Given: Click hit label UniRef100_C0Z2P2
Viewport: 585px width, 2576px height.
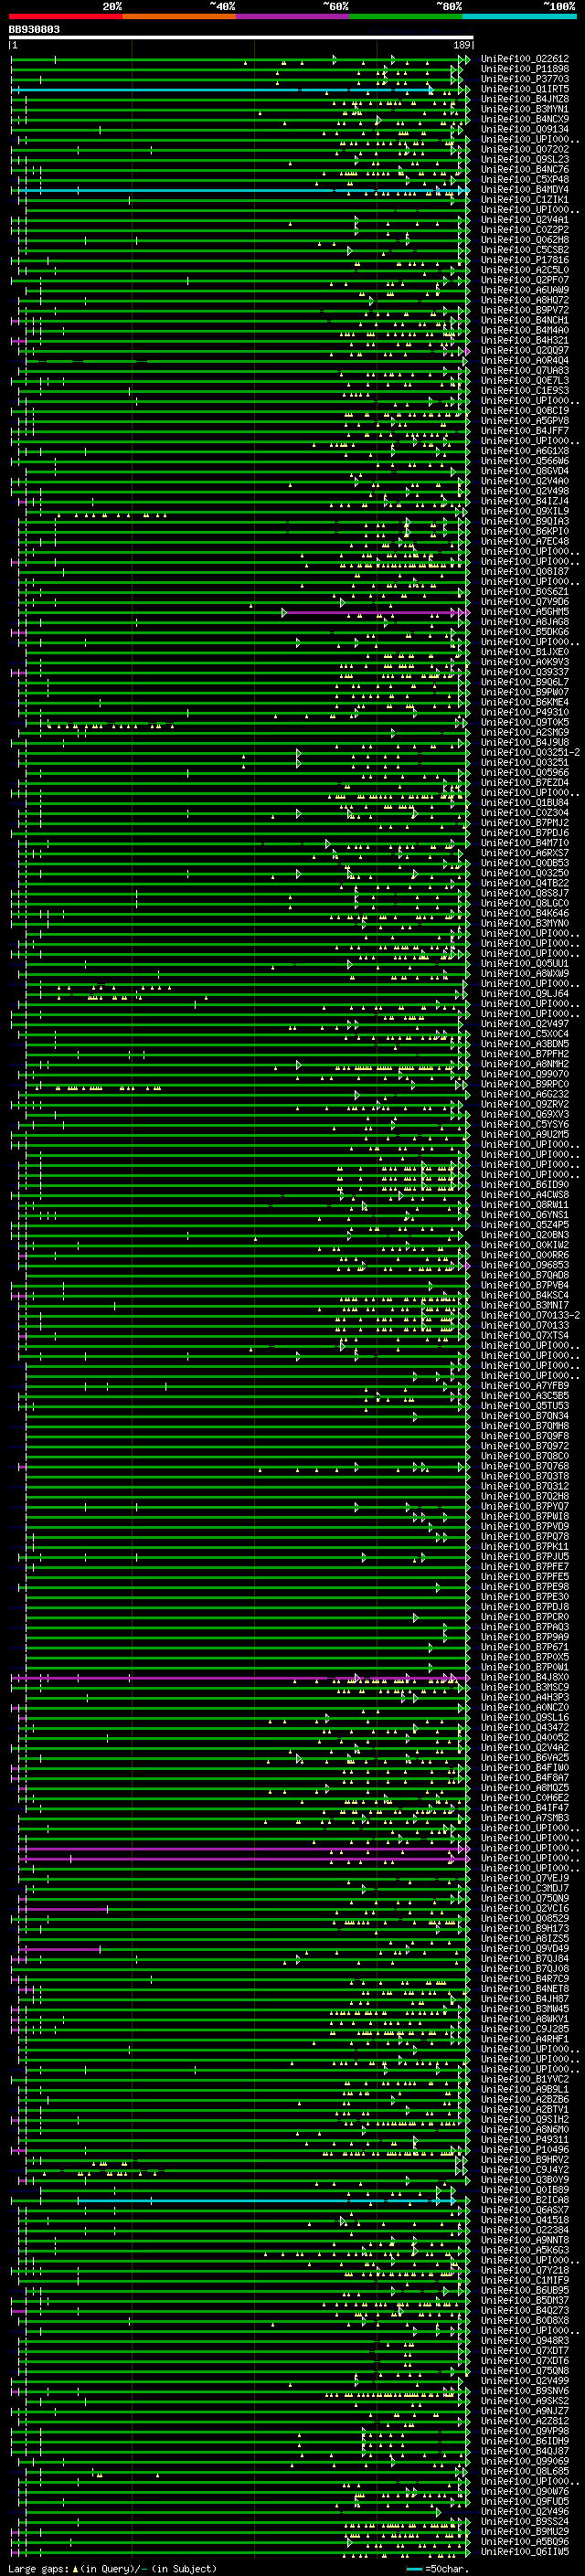Looking at the screenshot, I should 525,230.
